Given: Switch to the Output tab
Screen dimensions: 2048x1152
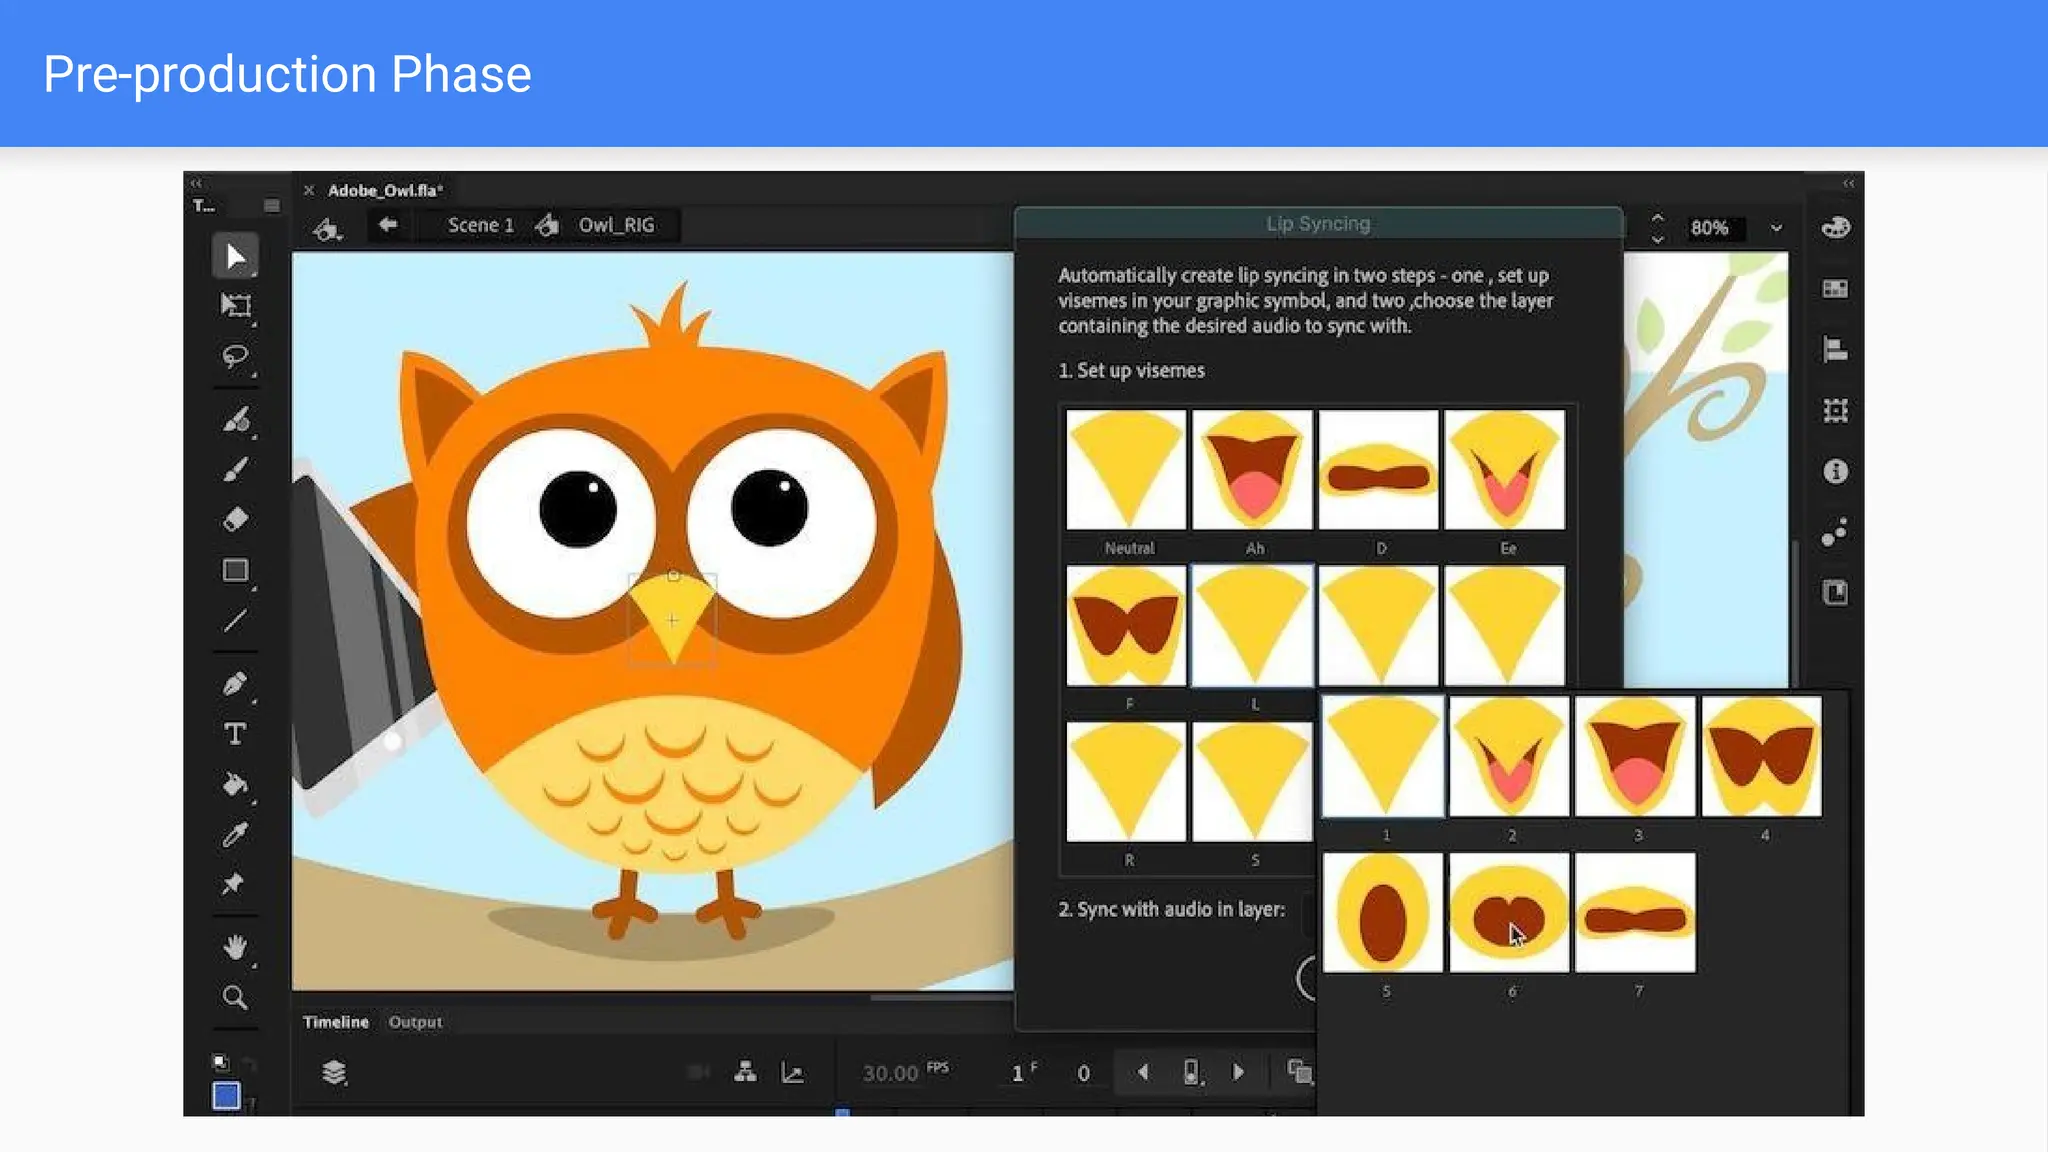Looking at the screenshot, I should (415, 1022).
